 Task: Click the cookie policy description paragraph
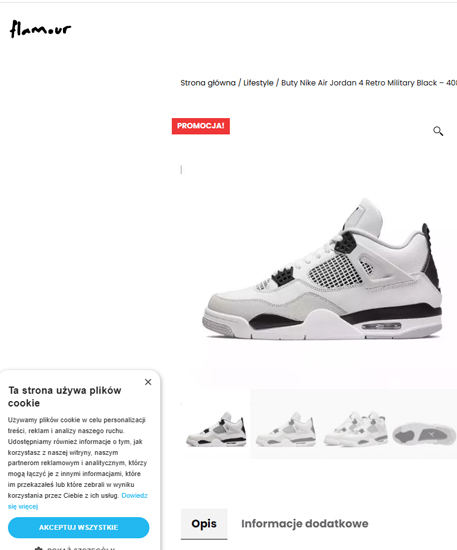pos(78,463)
